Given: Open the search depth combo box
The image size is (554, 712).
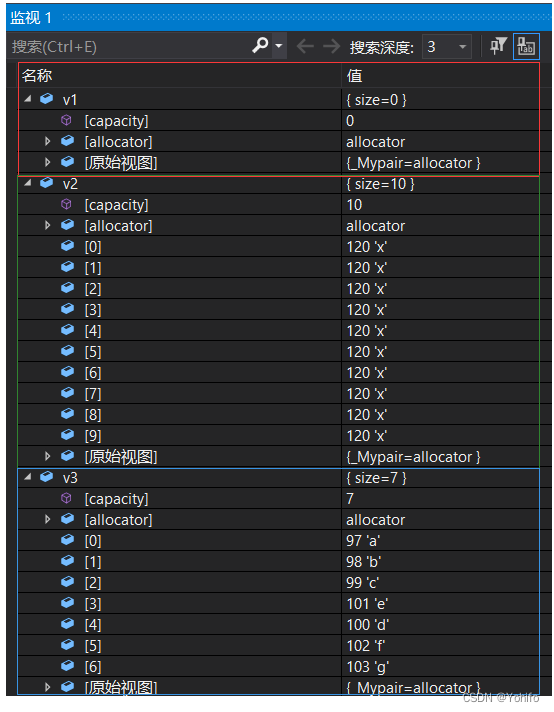Looking at the screenshot, I should click(446, 46).
